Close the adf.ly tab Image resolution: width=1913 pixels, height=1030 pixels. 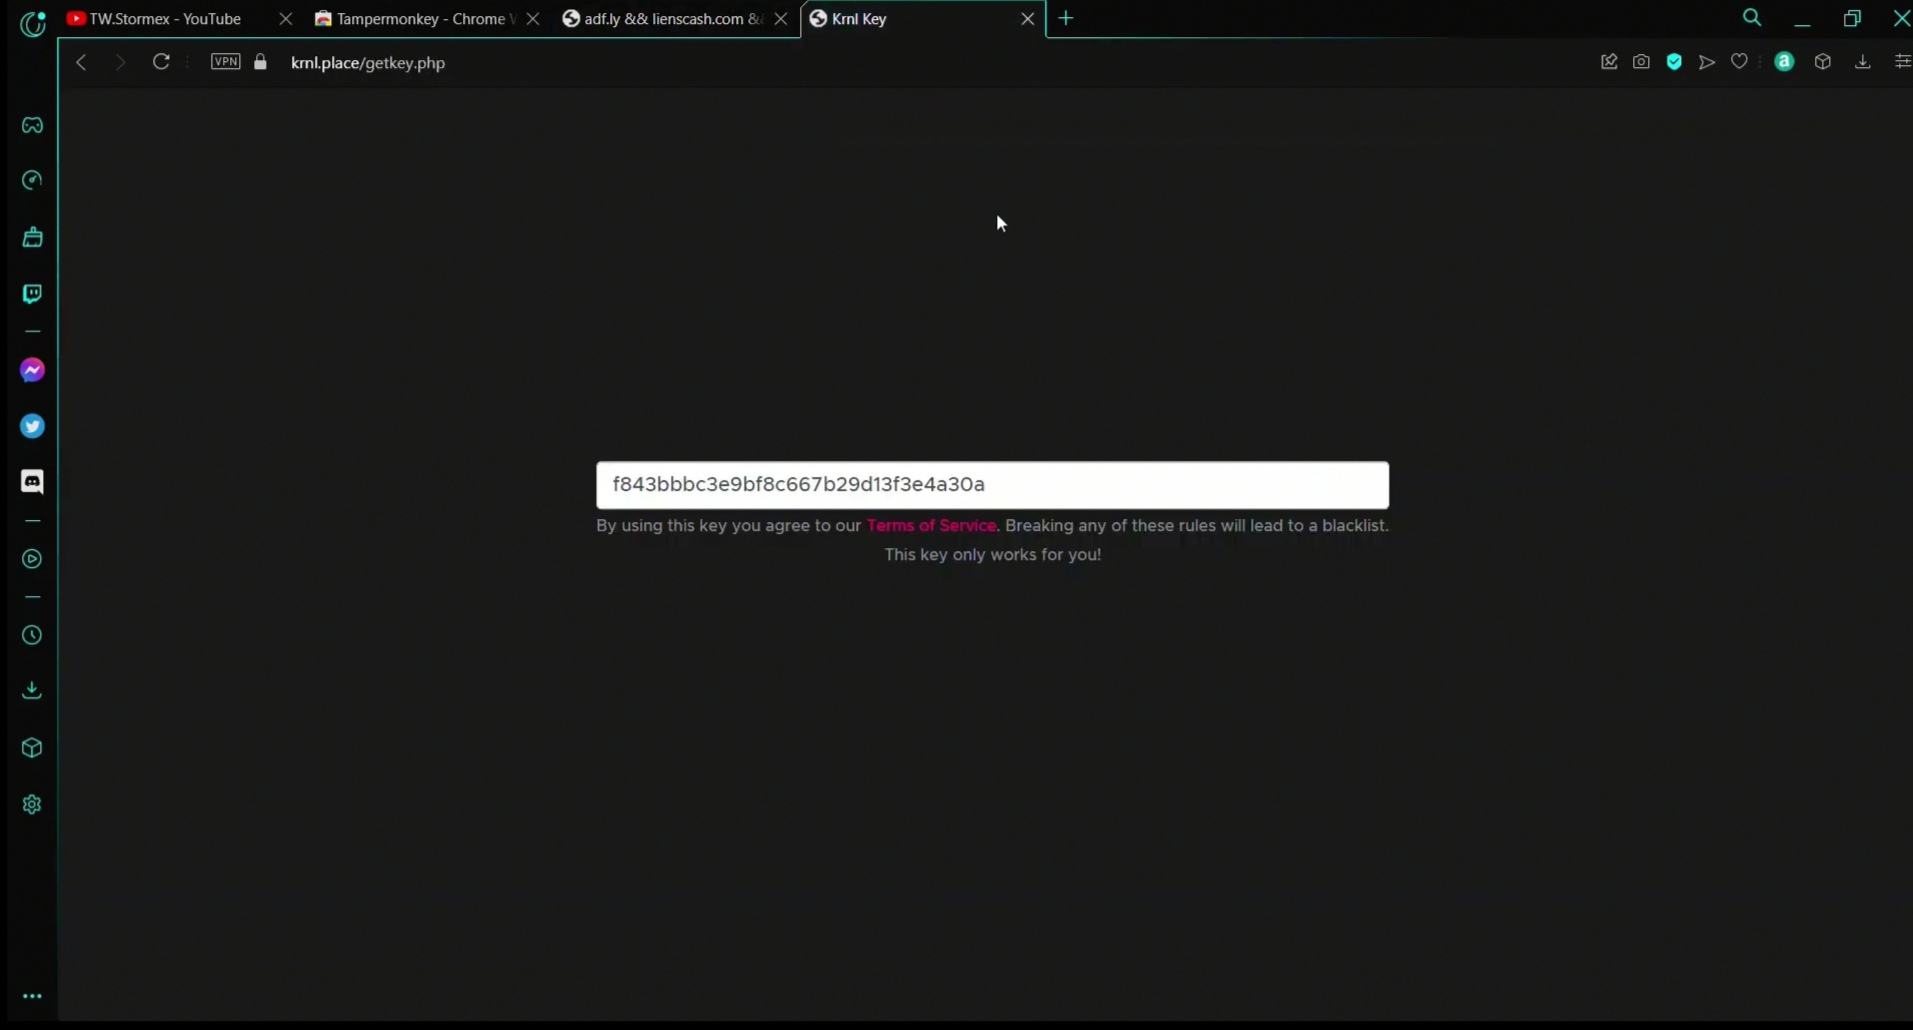(781, 19)
